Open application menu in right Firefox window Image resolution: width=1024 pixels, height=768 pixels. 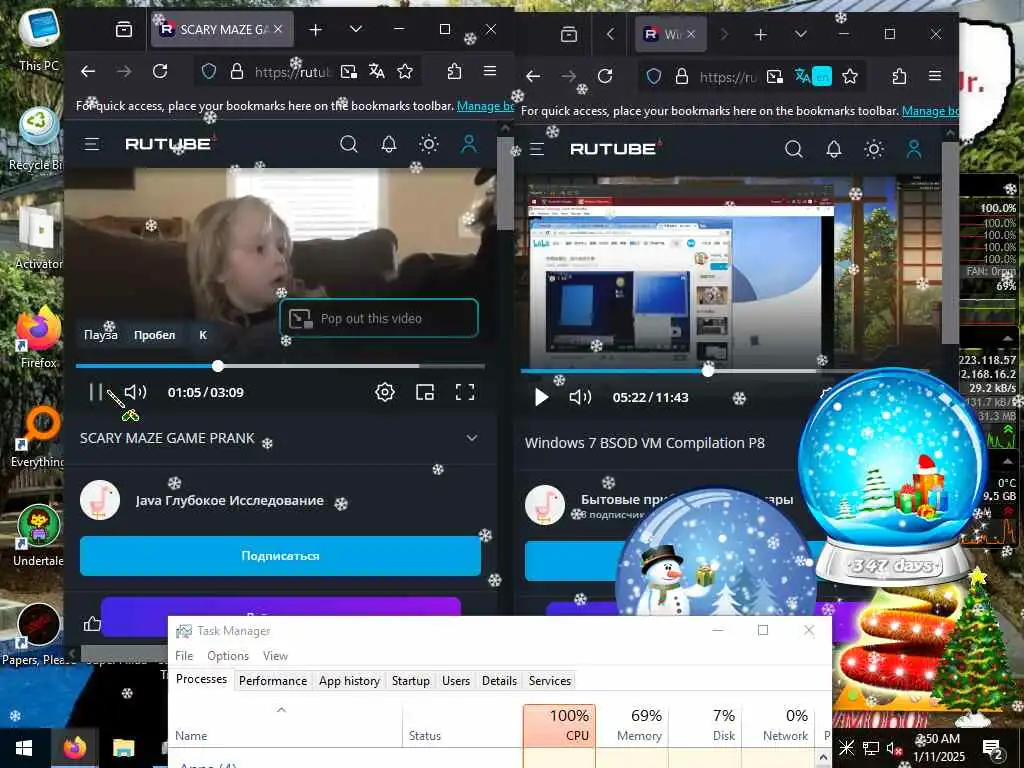[935, 76]
